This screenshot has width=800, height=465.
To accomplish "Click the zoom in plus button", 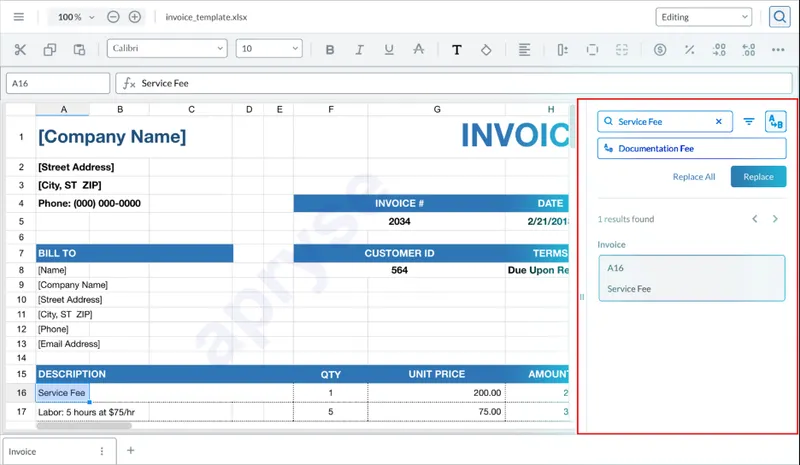I will coord(135,17).
